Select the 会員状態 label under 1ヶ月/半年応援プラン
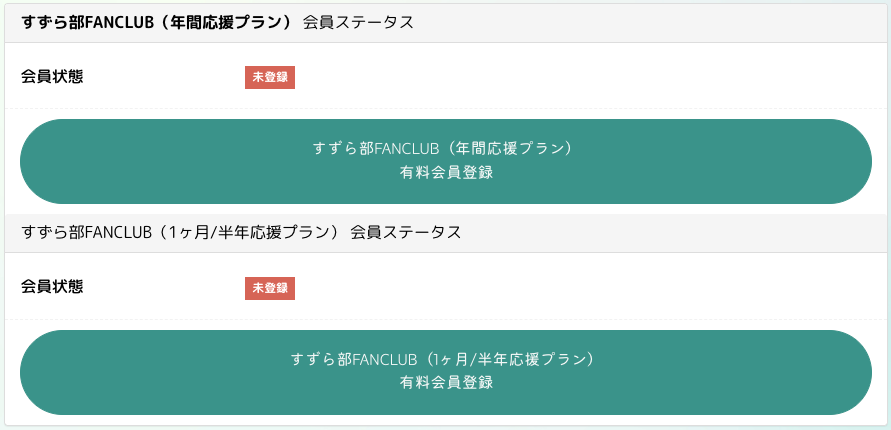Viewport: 891px width, 430px height. 52,287
